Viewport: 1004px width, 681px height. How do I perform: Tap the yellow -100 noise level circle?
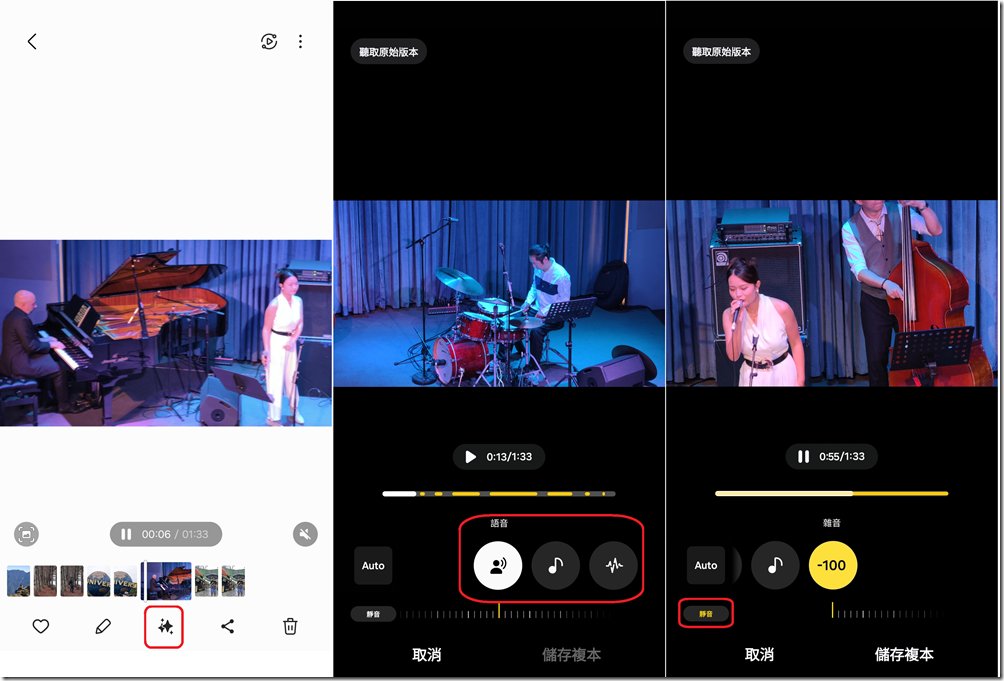pyautogui.click(x=833, y=566)
